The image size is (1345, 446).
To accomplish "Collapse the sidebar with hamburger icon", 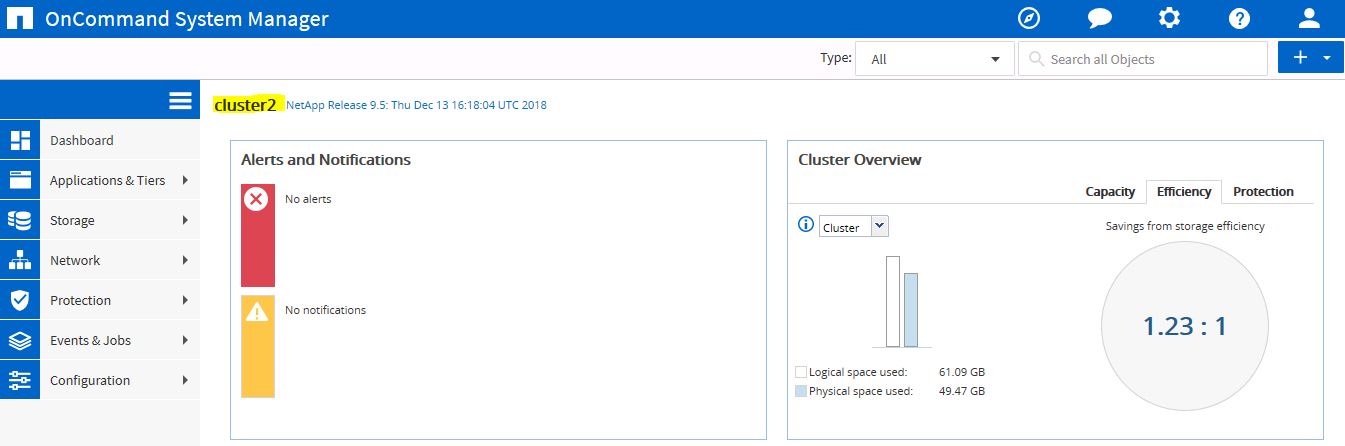I will (180, 101).
